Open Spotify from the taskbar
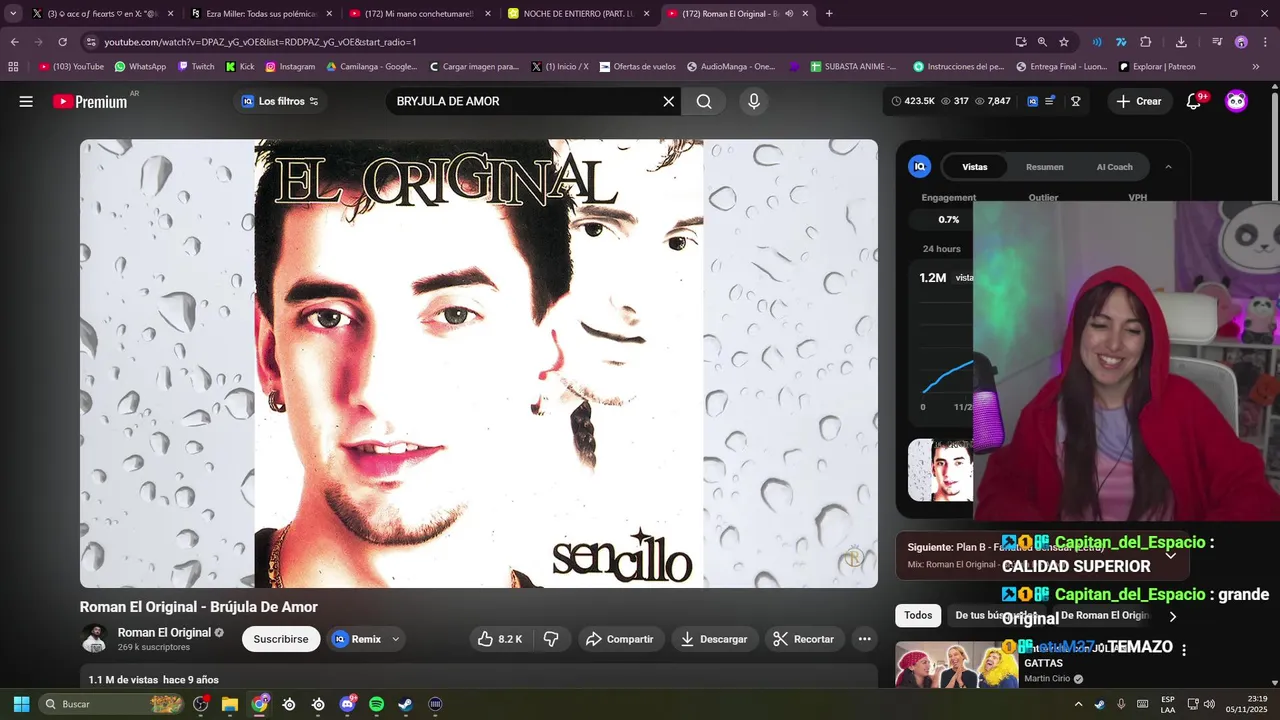This screenshot has width=1280, height=720. click(x=376, y=704)
